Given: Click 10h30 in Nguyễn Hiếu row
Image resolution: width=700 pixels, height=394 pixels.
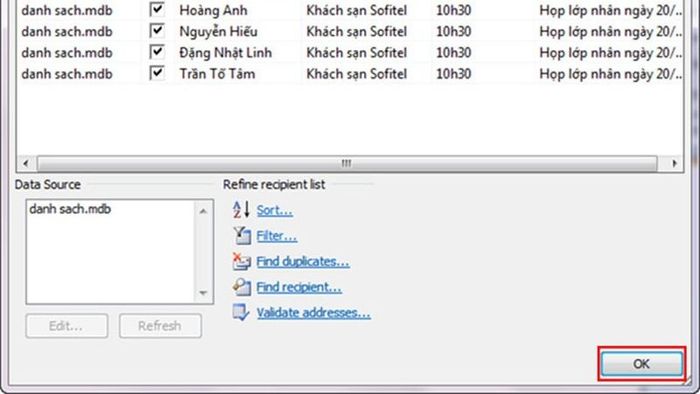Looking at the screenshot, I should click(x=454, y=32).
